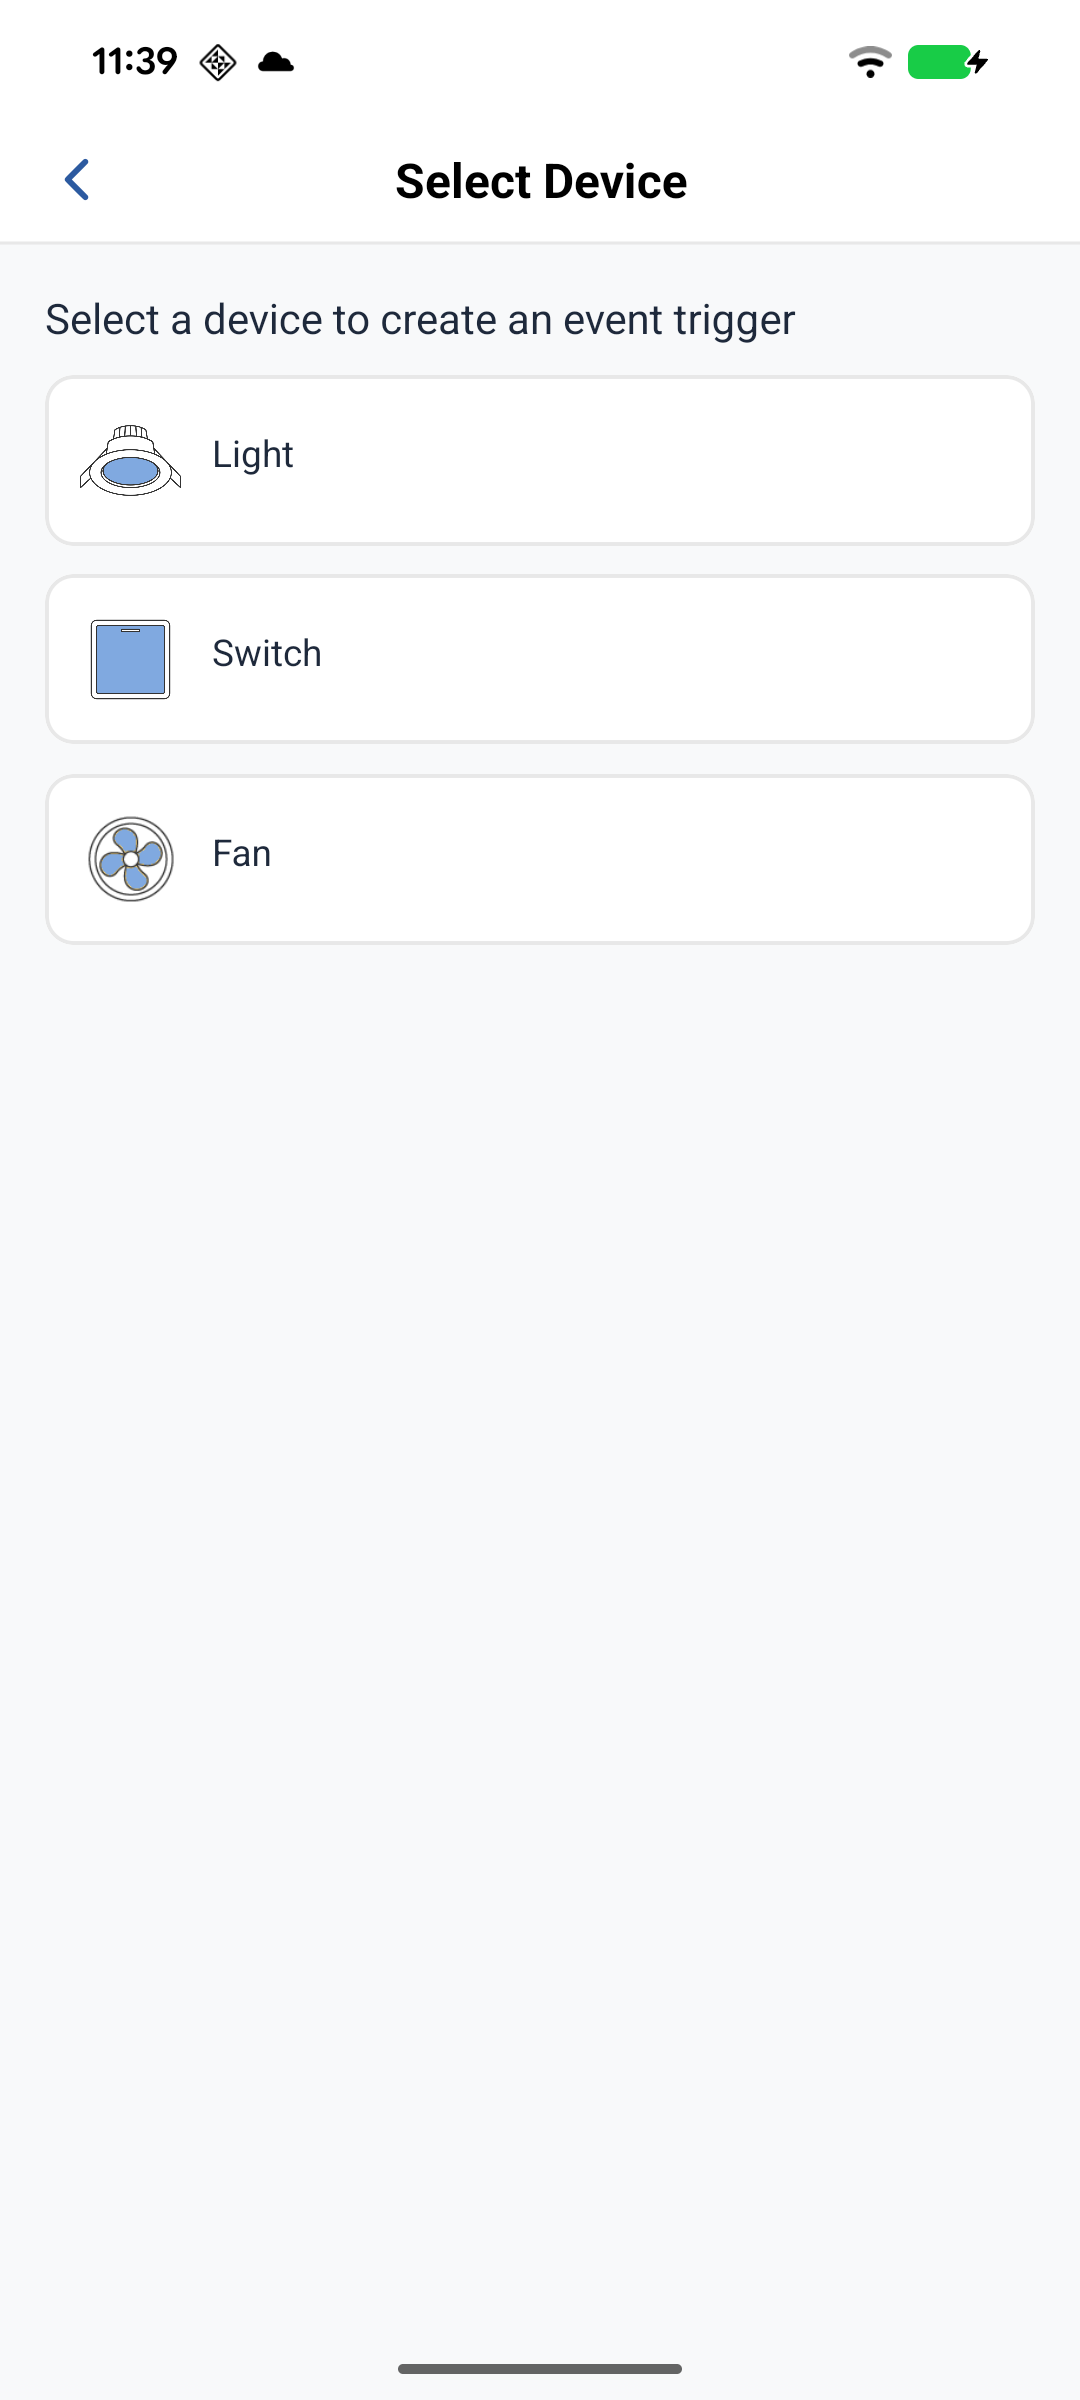Tap the home indicator bar

[x=540, y=2369]
